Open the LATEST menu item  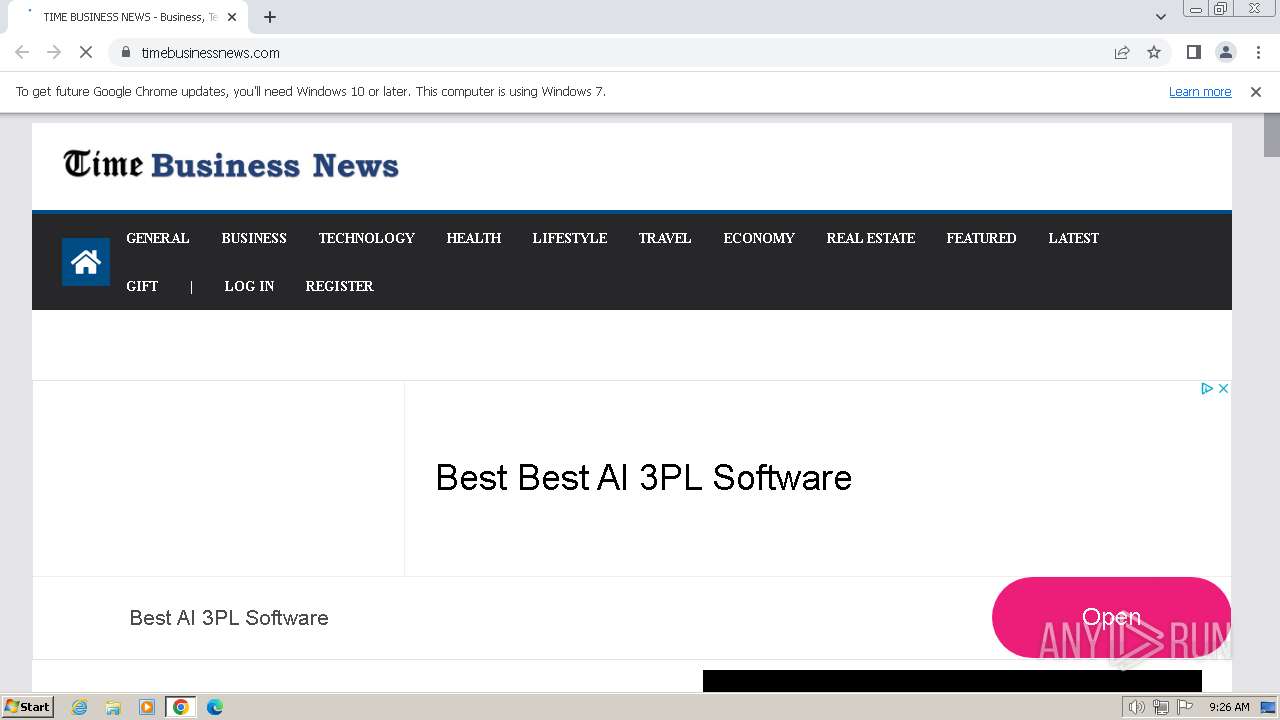[x=1074, y=238]
